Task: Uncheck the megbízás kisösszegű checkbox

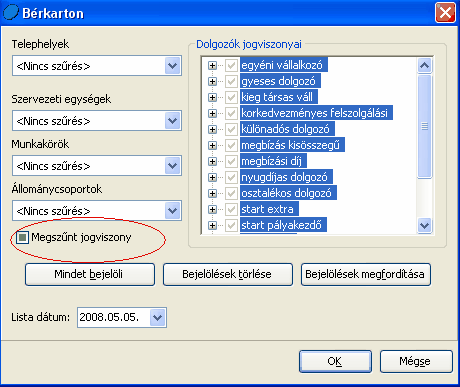Action: 231,145
